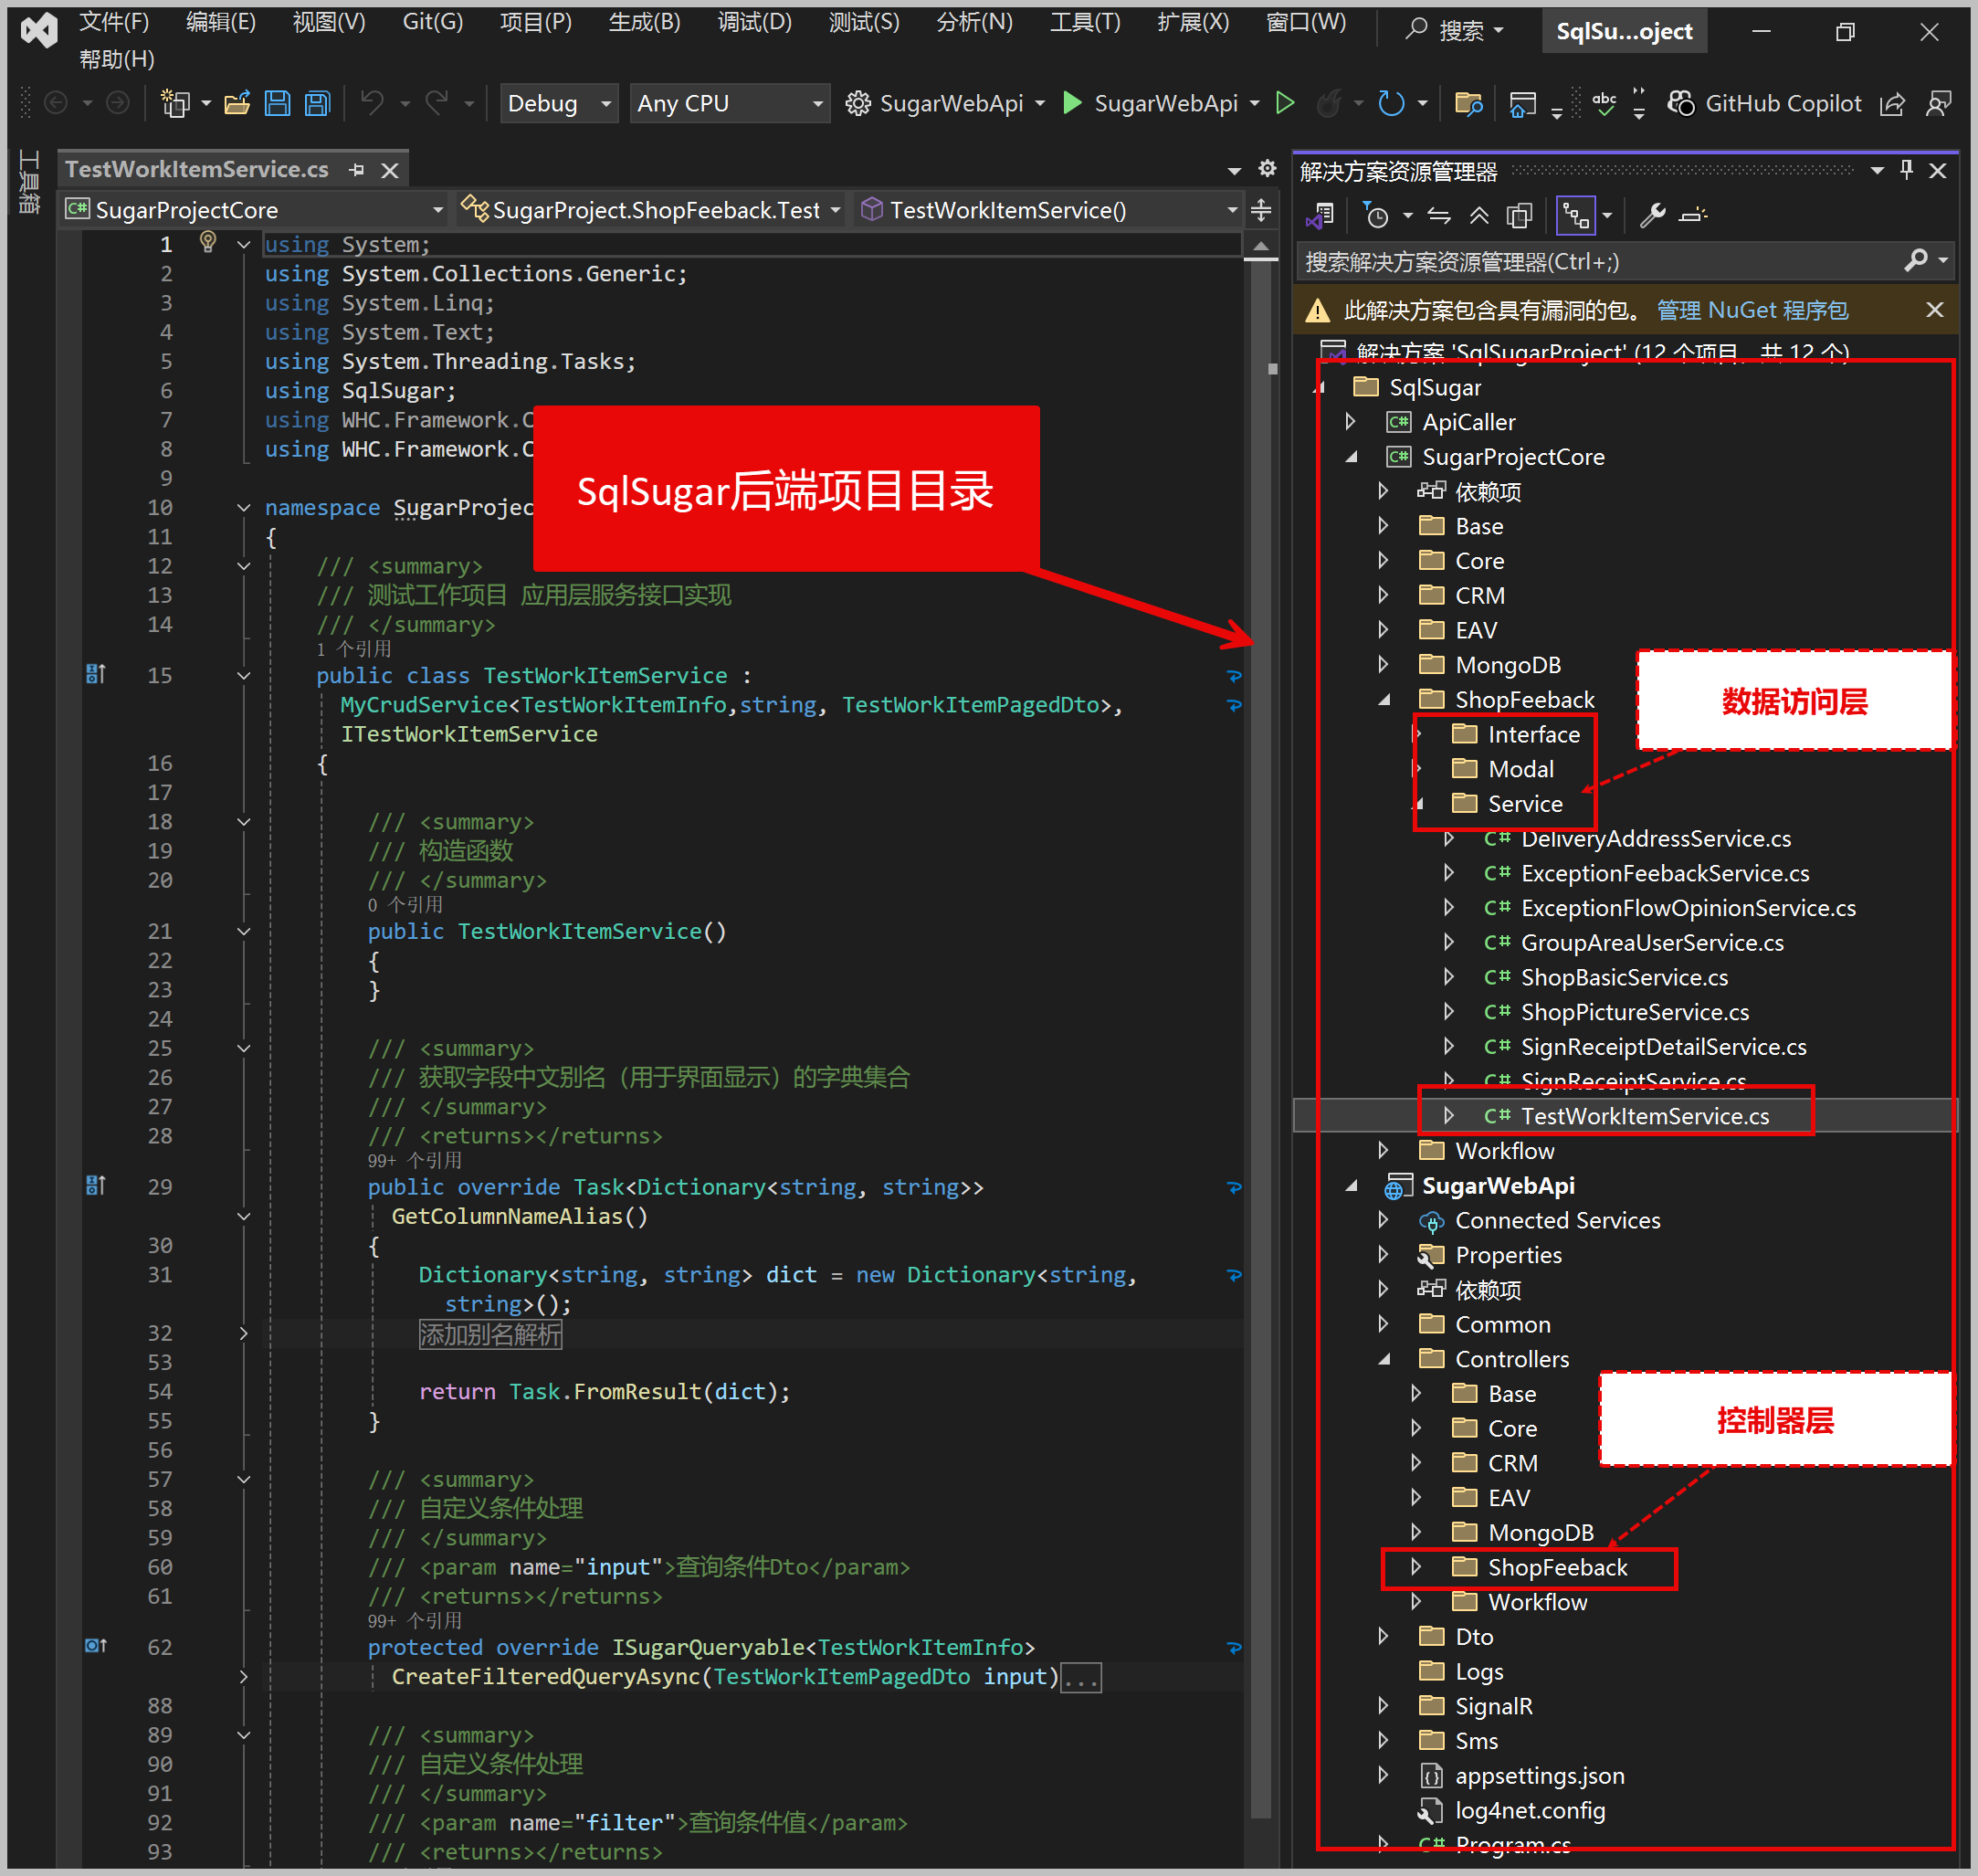Toggle the Show All Files button
This screenshot has height=1876, width=1978.
1519,215
